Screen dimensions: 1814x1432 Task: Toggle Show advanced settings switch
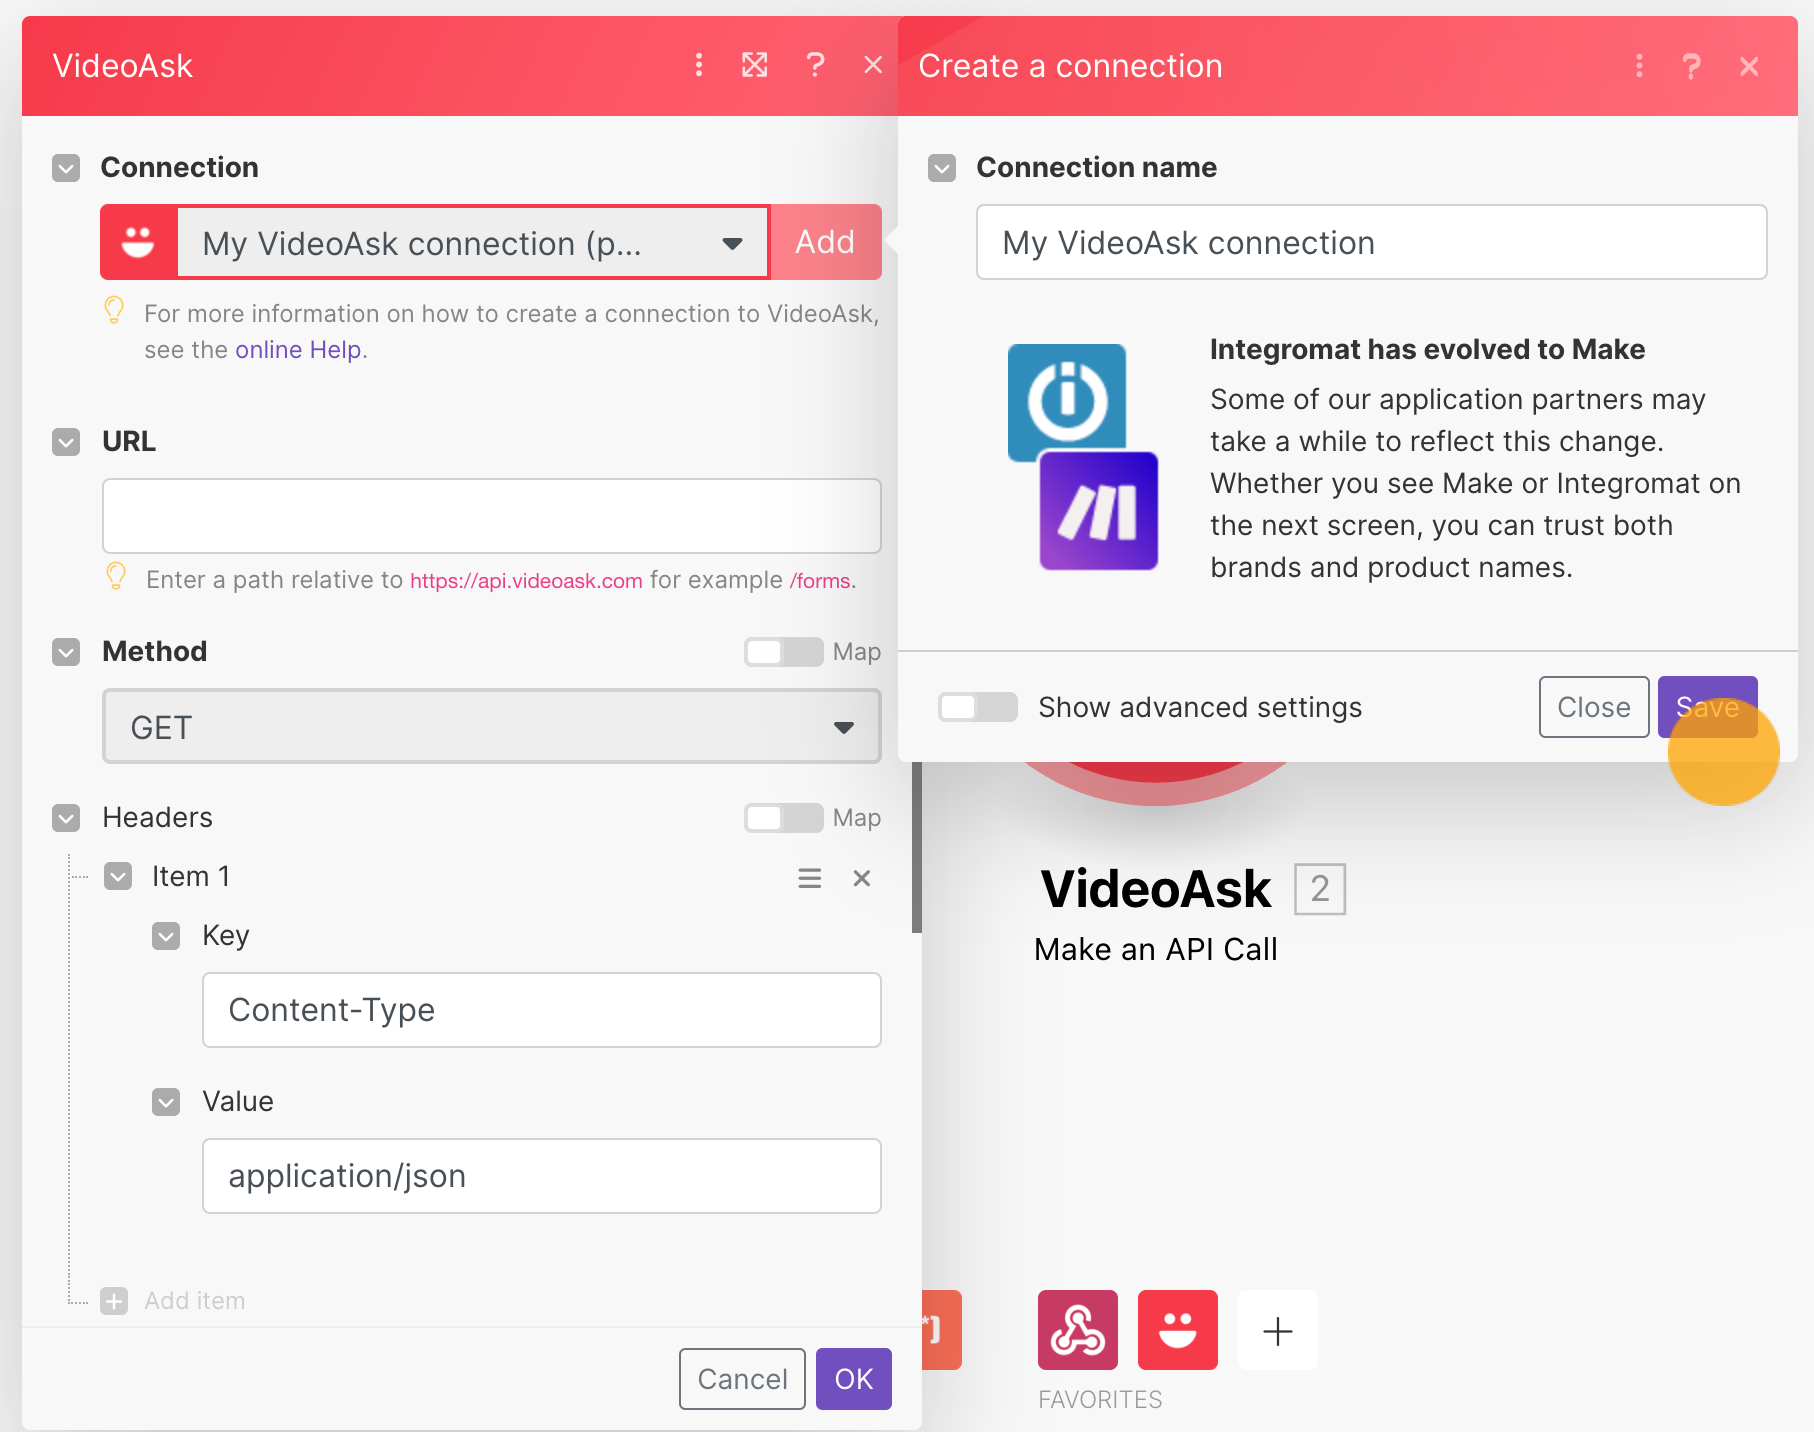[978, 707]
